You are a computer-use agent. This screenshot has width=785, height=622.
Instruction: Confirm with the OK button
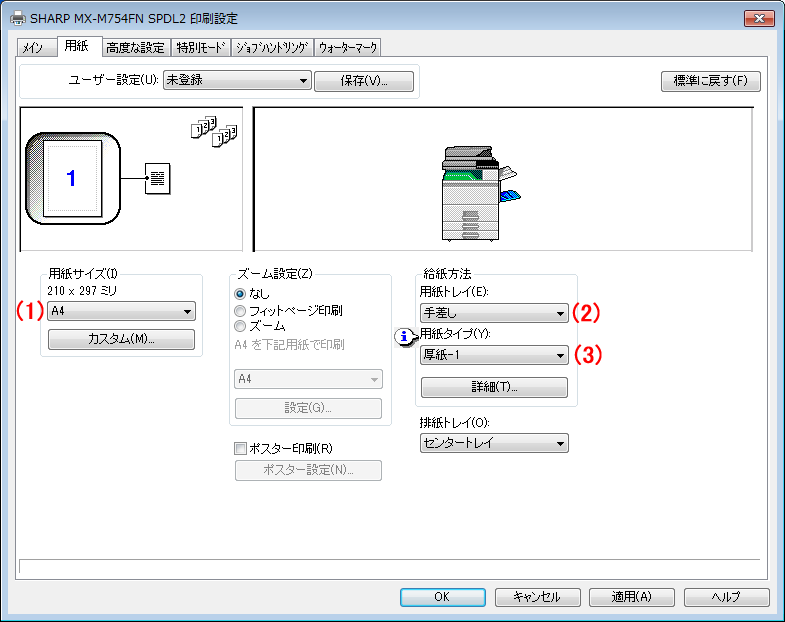(x=443, y=597)
